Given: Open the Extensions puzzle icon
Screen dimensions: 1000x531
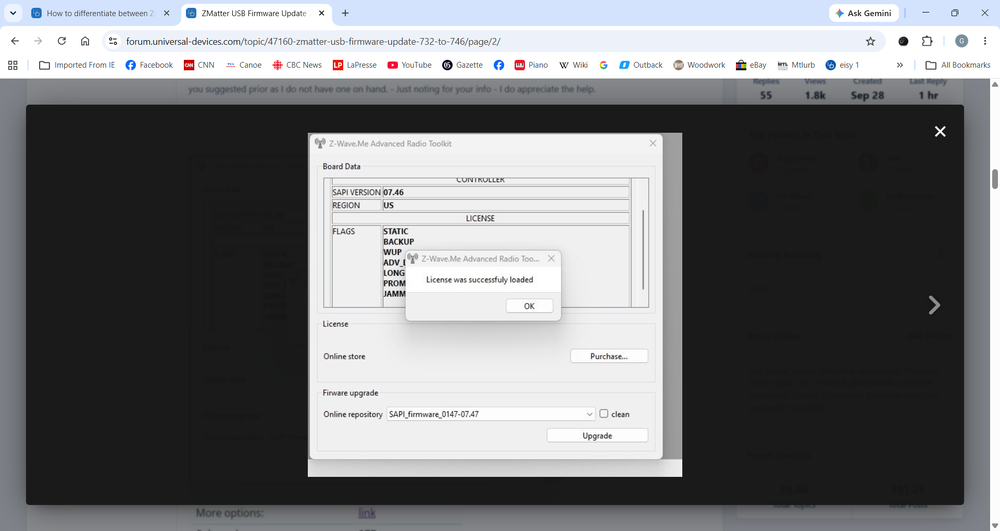Looking at the screenshot, I should 927,41.
